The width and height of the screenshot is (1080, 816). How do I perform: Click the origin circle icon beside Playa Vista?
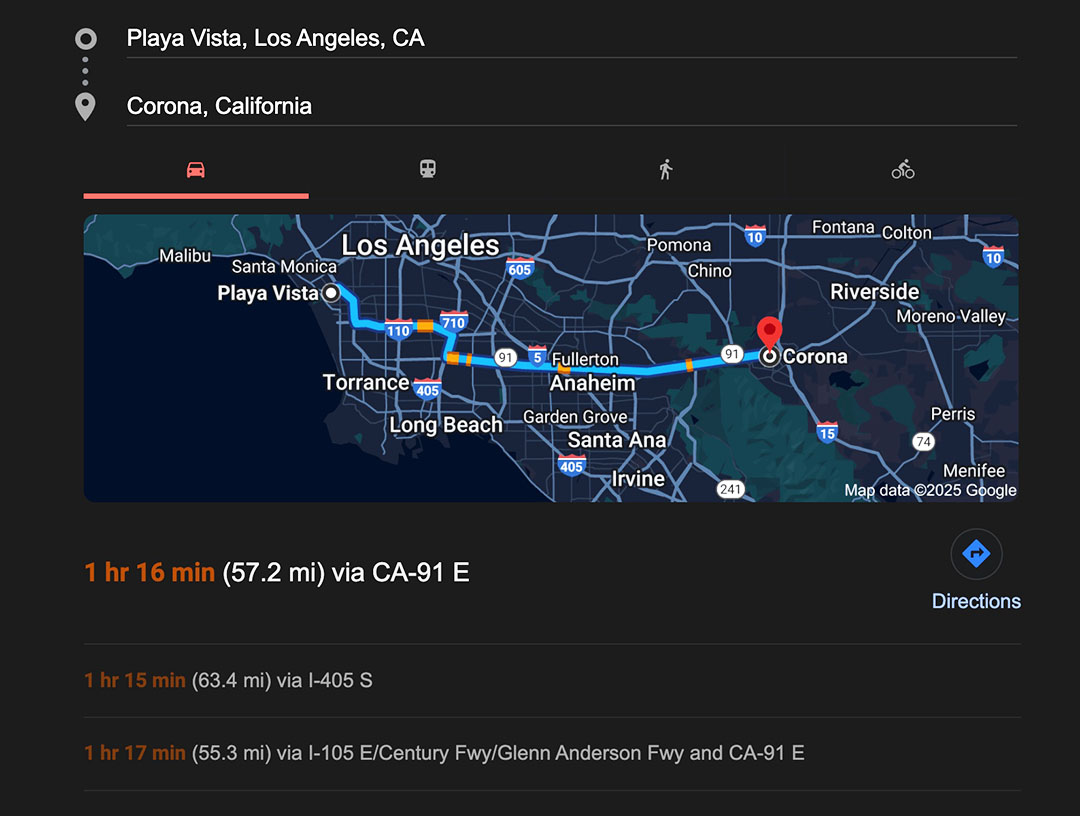(86, 39)
